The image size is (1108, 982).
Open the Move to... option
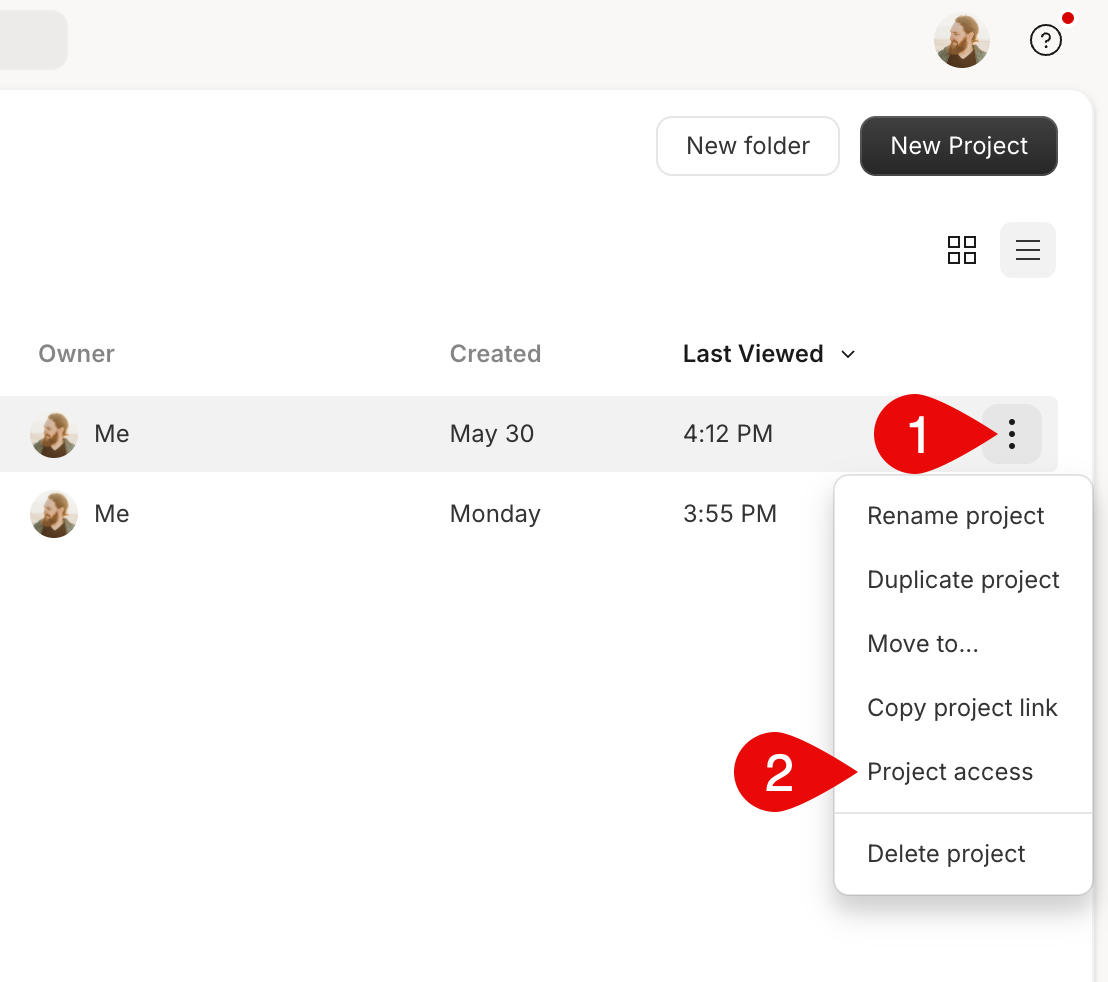point(922,644)
